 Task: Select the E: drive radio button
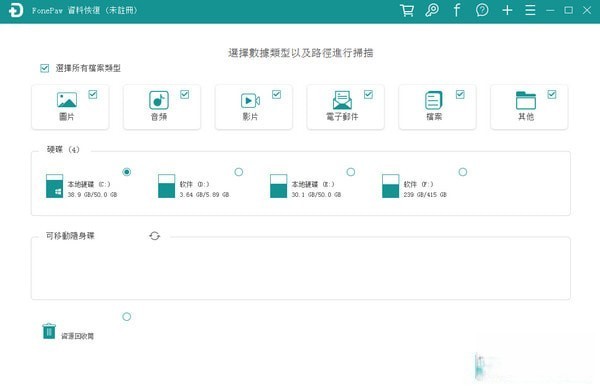pos(351,172)
